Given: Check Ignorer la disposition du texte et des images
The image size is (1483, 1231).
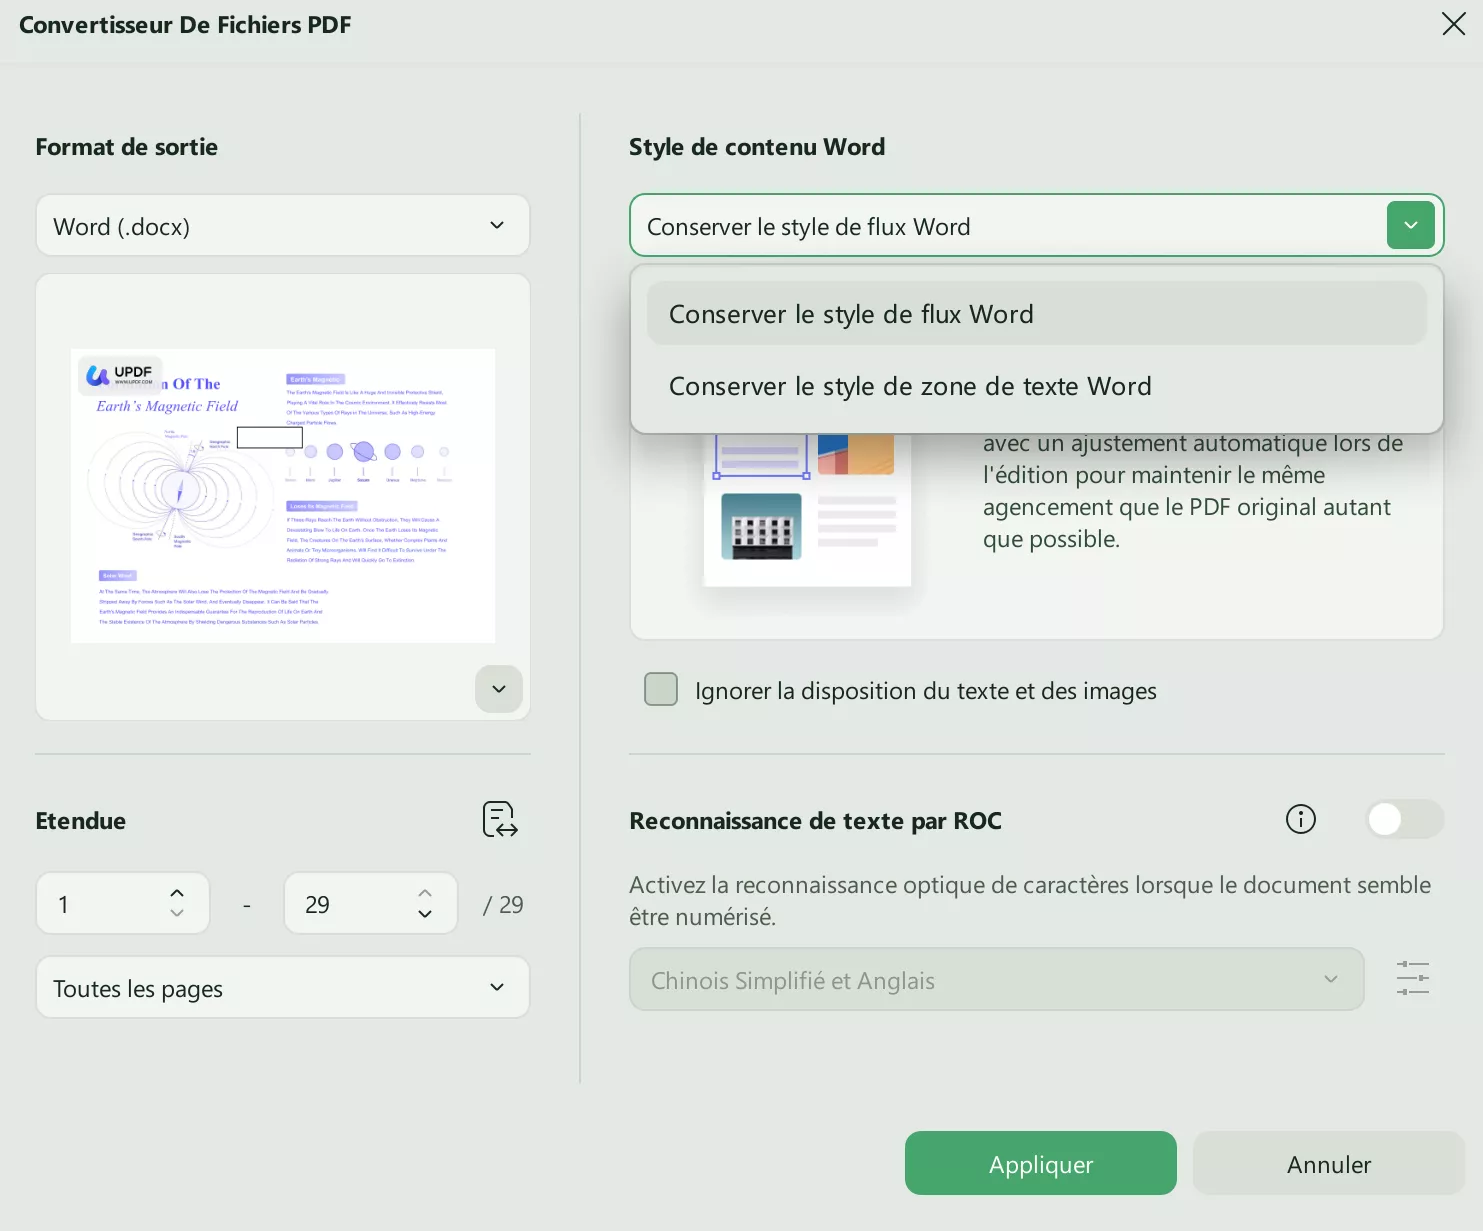Looking at the screenshot, I should [661, 689].
